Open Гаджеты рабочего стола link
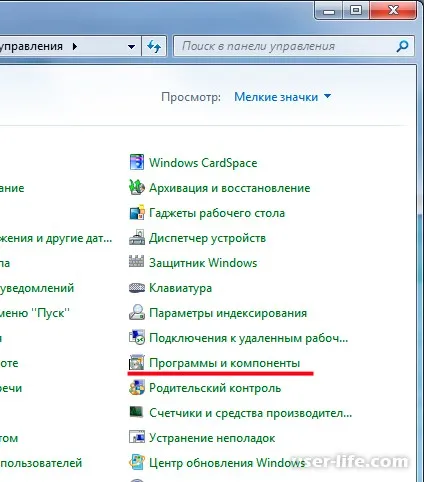The image size is (424, 482). 217,213
